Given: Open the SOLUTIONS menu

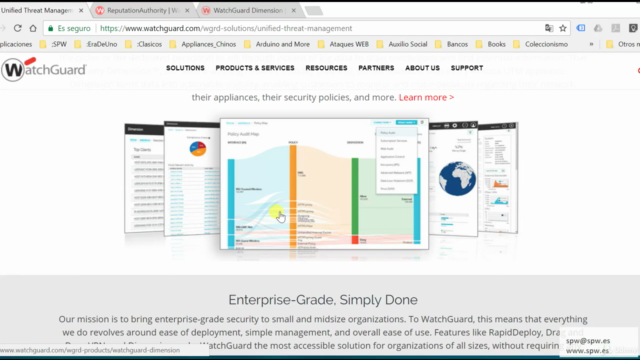Looking at the screenshot, I should 185,68.
